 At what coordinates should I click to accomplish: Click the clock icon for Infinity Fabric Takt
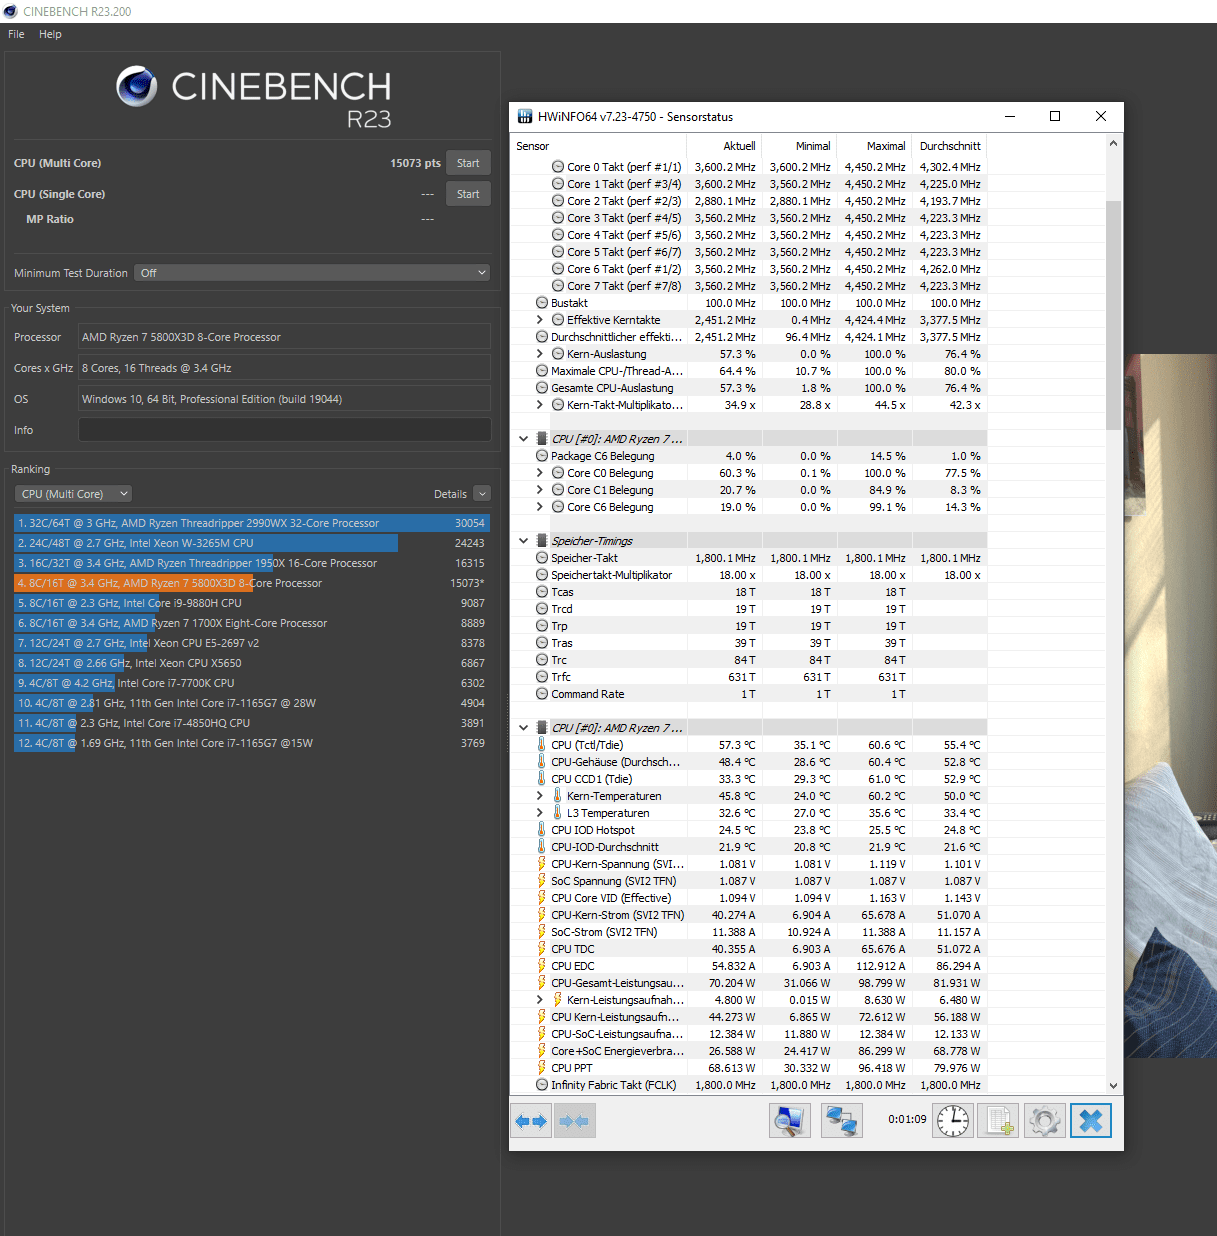point(542,1085)
